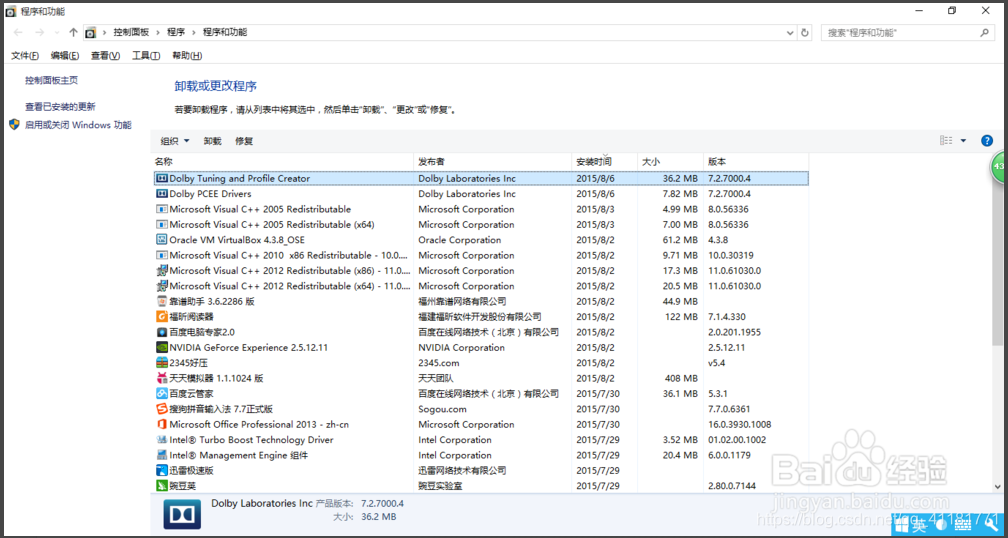The height and width of the screenshot is (538, 1008).
Task: Go up one level with up arrow
Action: coord(73,32)
